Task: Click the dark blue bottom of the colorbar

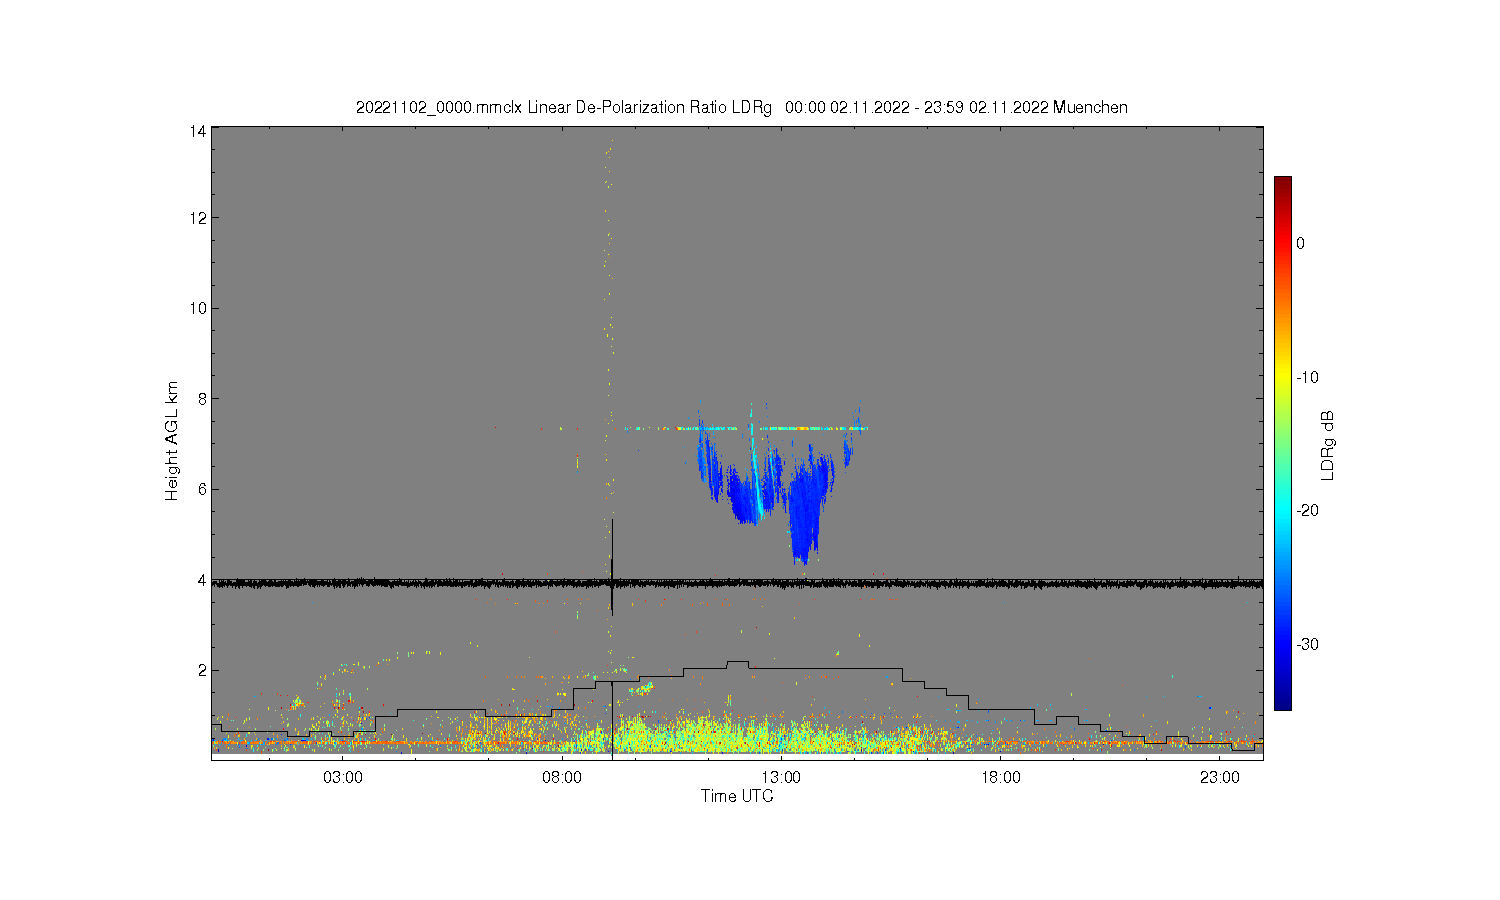Action: pyautogui.click(x=1282, y=702)
